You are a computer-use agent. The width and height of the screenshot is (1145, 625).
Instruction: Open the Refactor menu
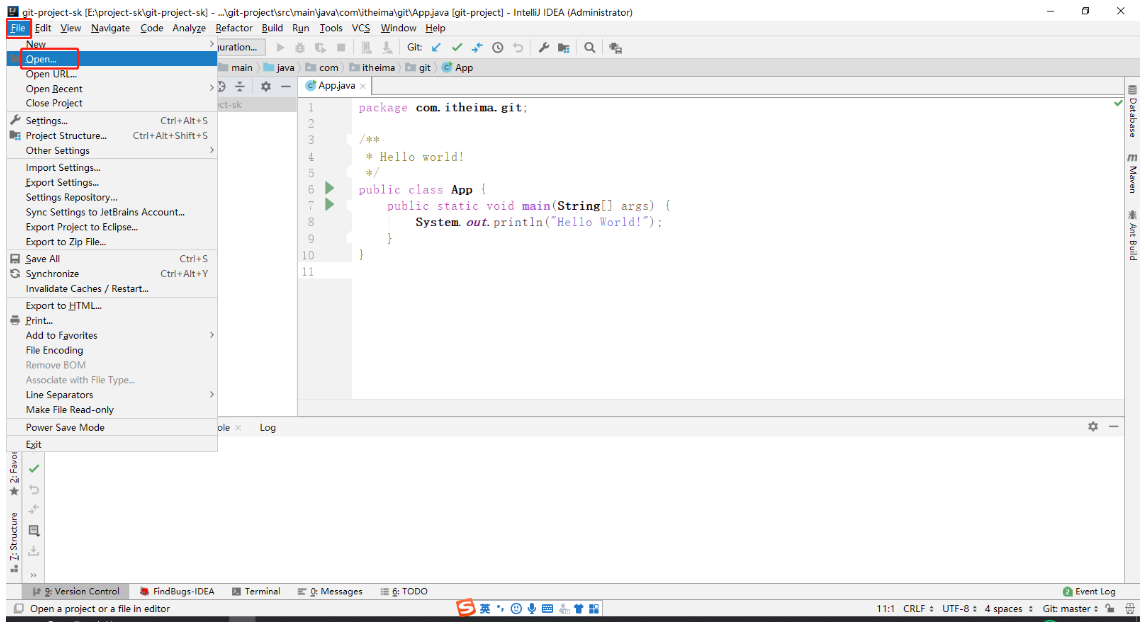(x=234, y=28)
